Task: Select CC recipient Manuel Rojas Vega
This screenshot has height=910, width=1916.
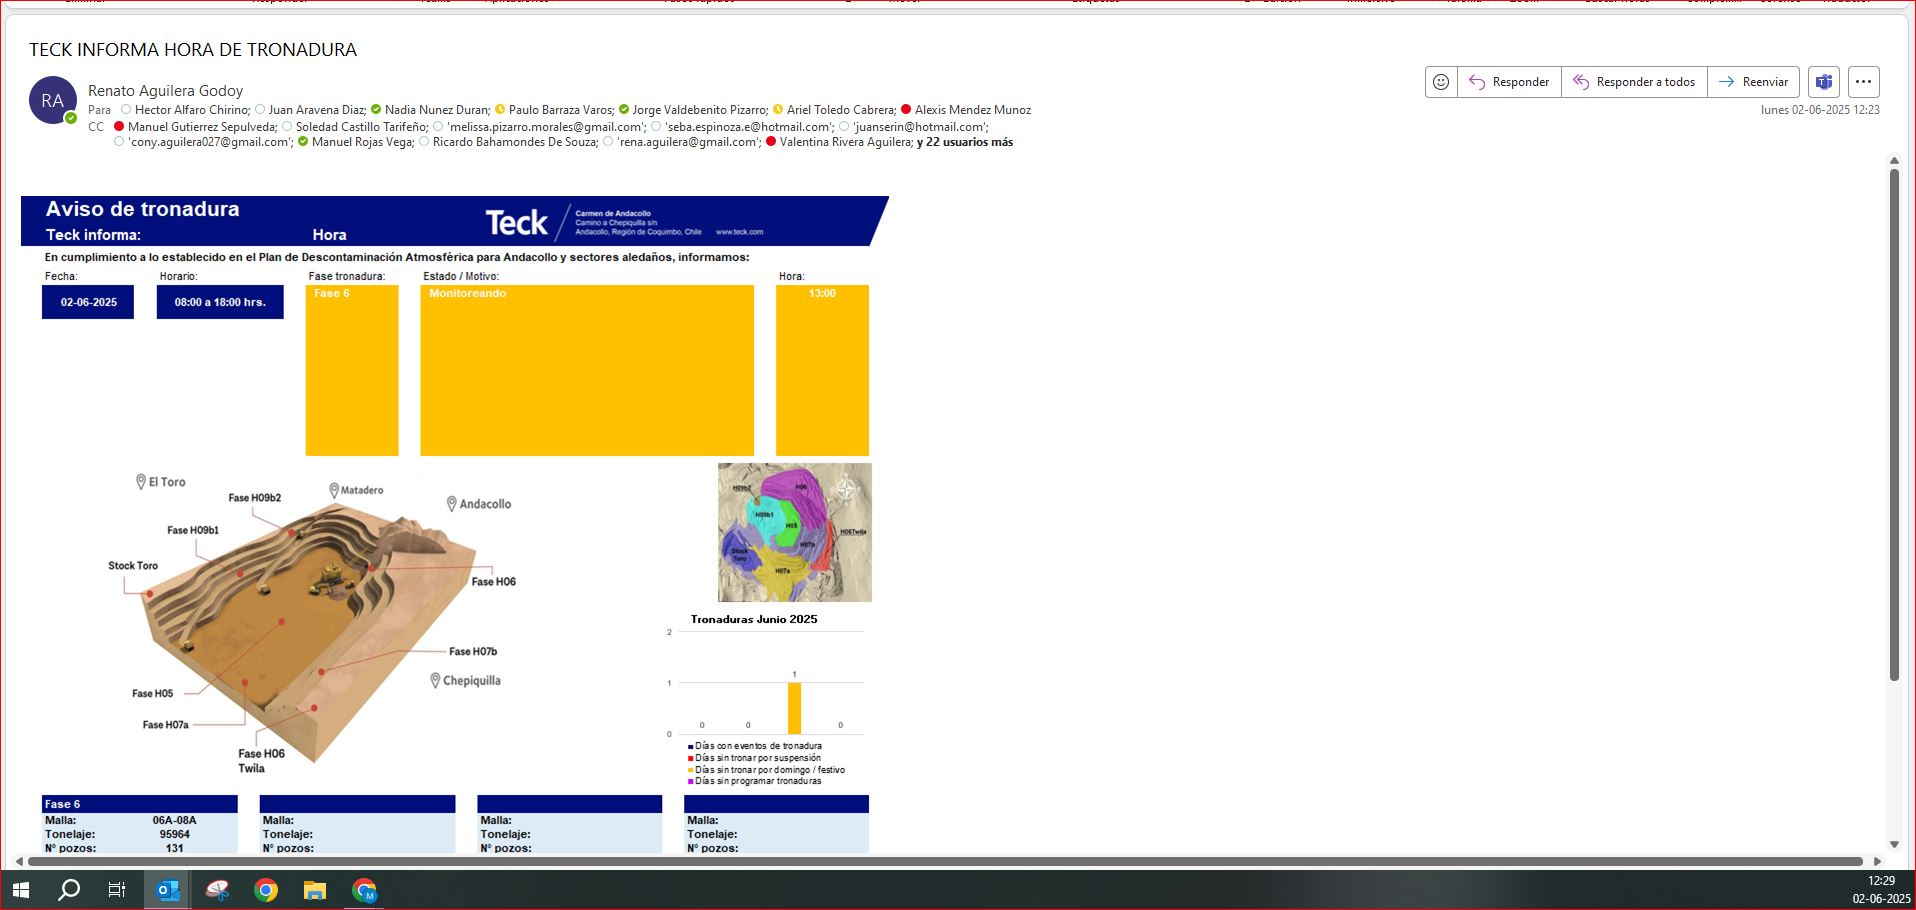Action: pyautogui.click(x=362, y=142)
